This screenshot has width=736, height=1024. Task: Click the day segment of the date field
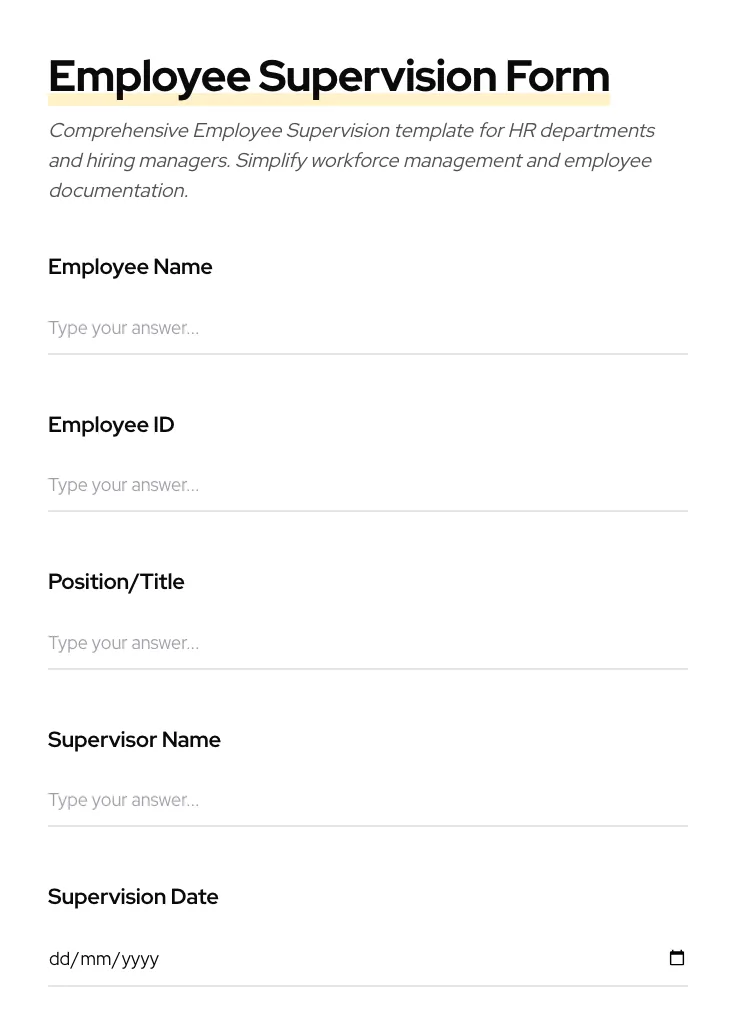57,958
